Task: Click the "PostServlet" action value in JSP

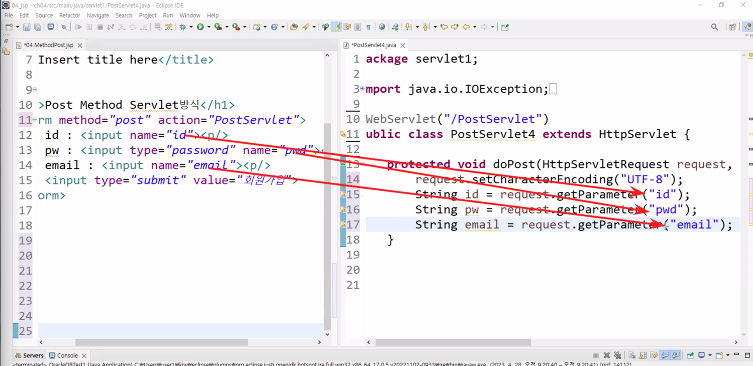Action: pos(255,120)
